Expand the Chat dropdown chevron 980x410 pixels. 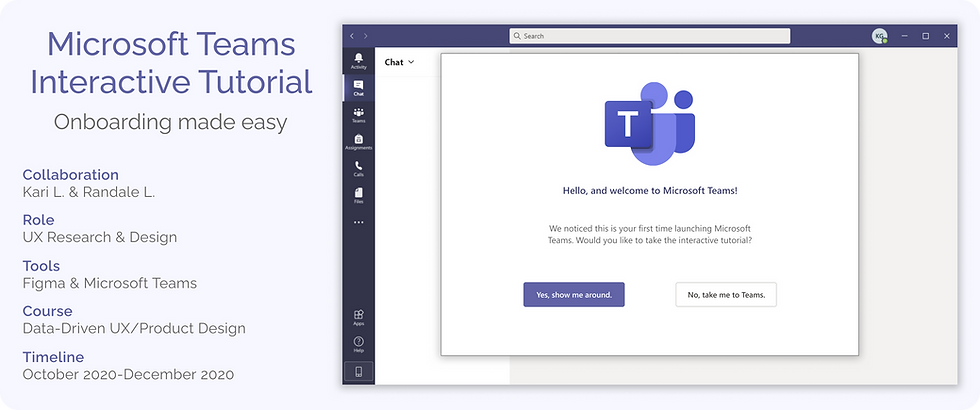coord(411,62)
